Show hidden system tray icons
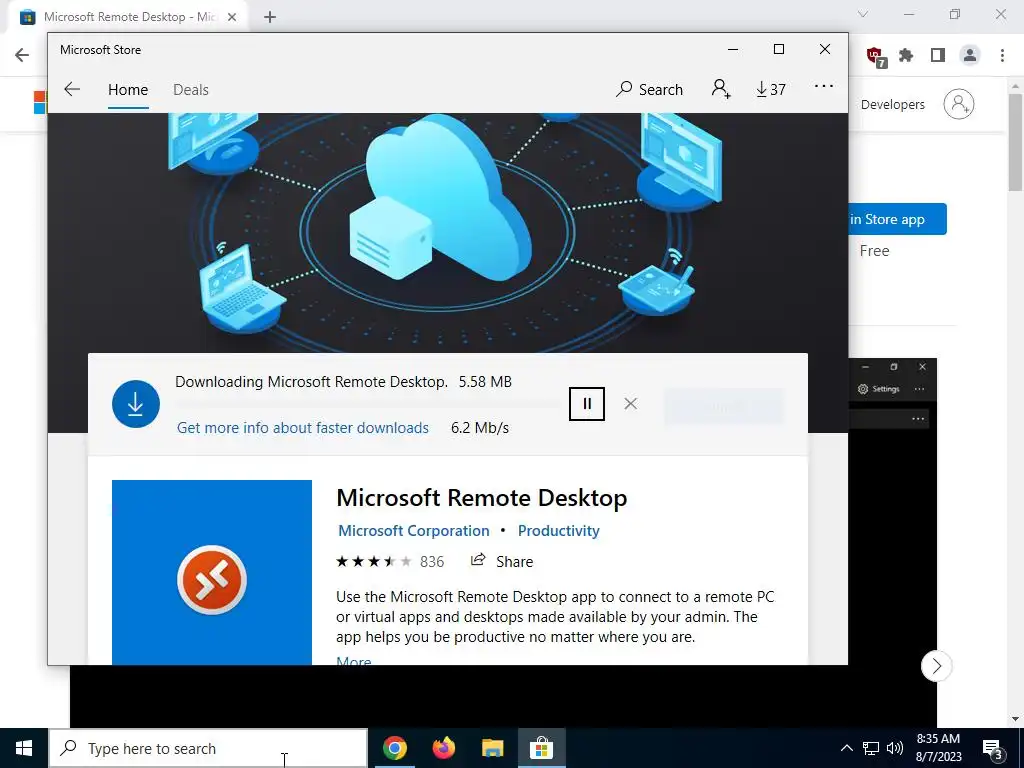The width and height of the screenshot is (1024, 768). pyautogui.click(x=846, y=748)
